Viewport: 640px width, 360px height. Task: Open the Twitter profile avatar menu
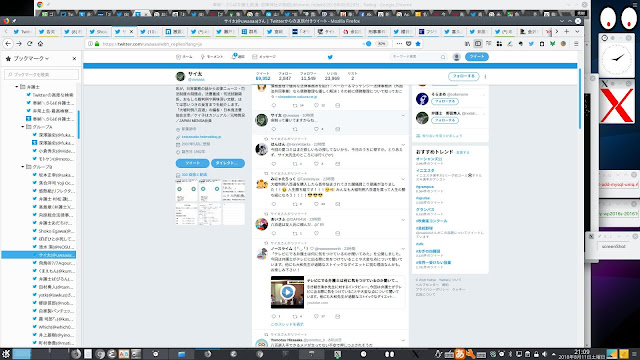point(456,57)
